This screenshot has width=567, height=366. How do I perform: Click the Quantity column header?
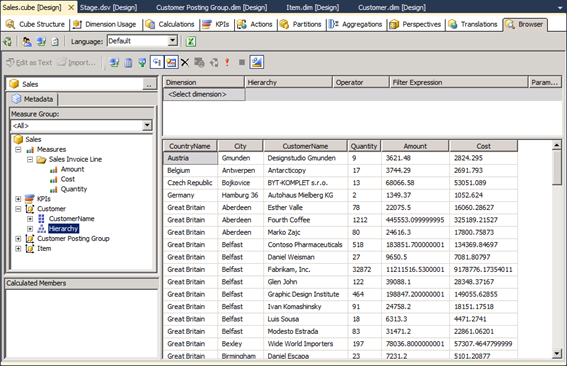364,146
